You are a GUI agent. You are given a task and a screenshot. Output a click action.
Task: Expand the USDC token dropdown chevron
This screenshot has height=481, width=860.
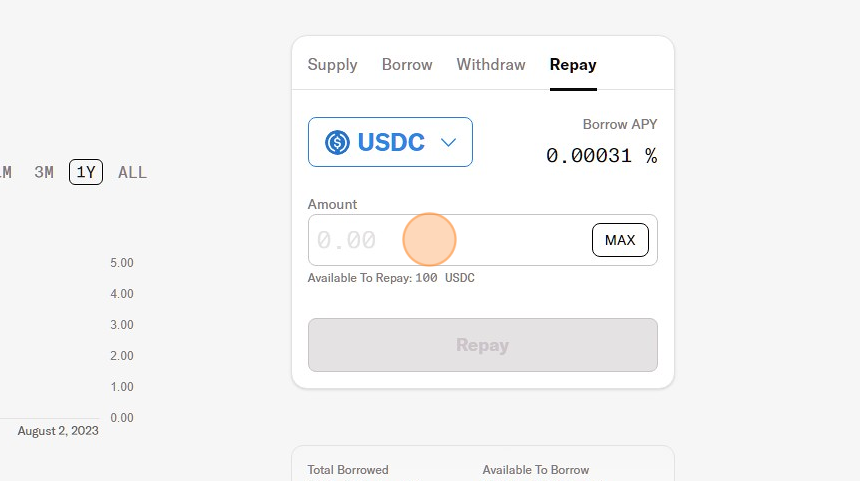tap(449, 142)
